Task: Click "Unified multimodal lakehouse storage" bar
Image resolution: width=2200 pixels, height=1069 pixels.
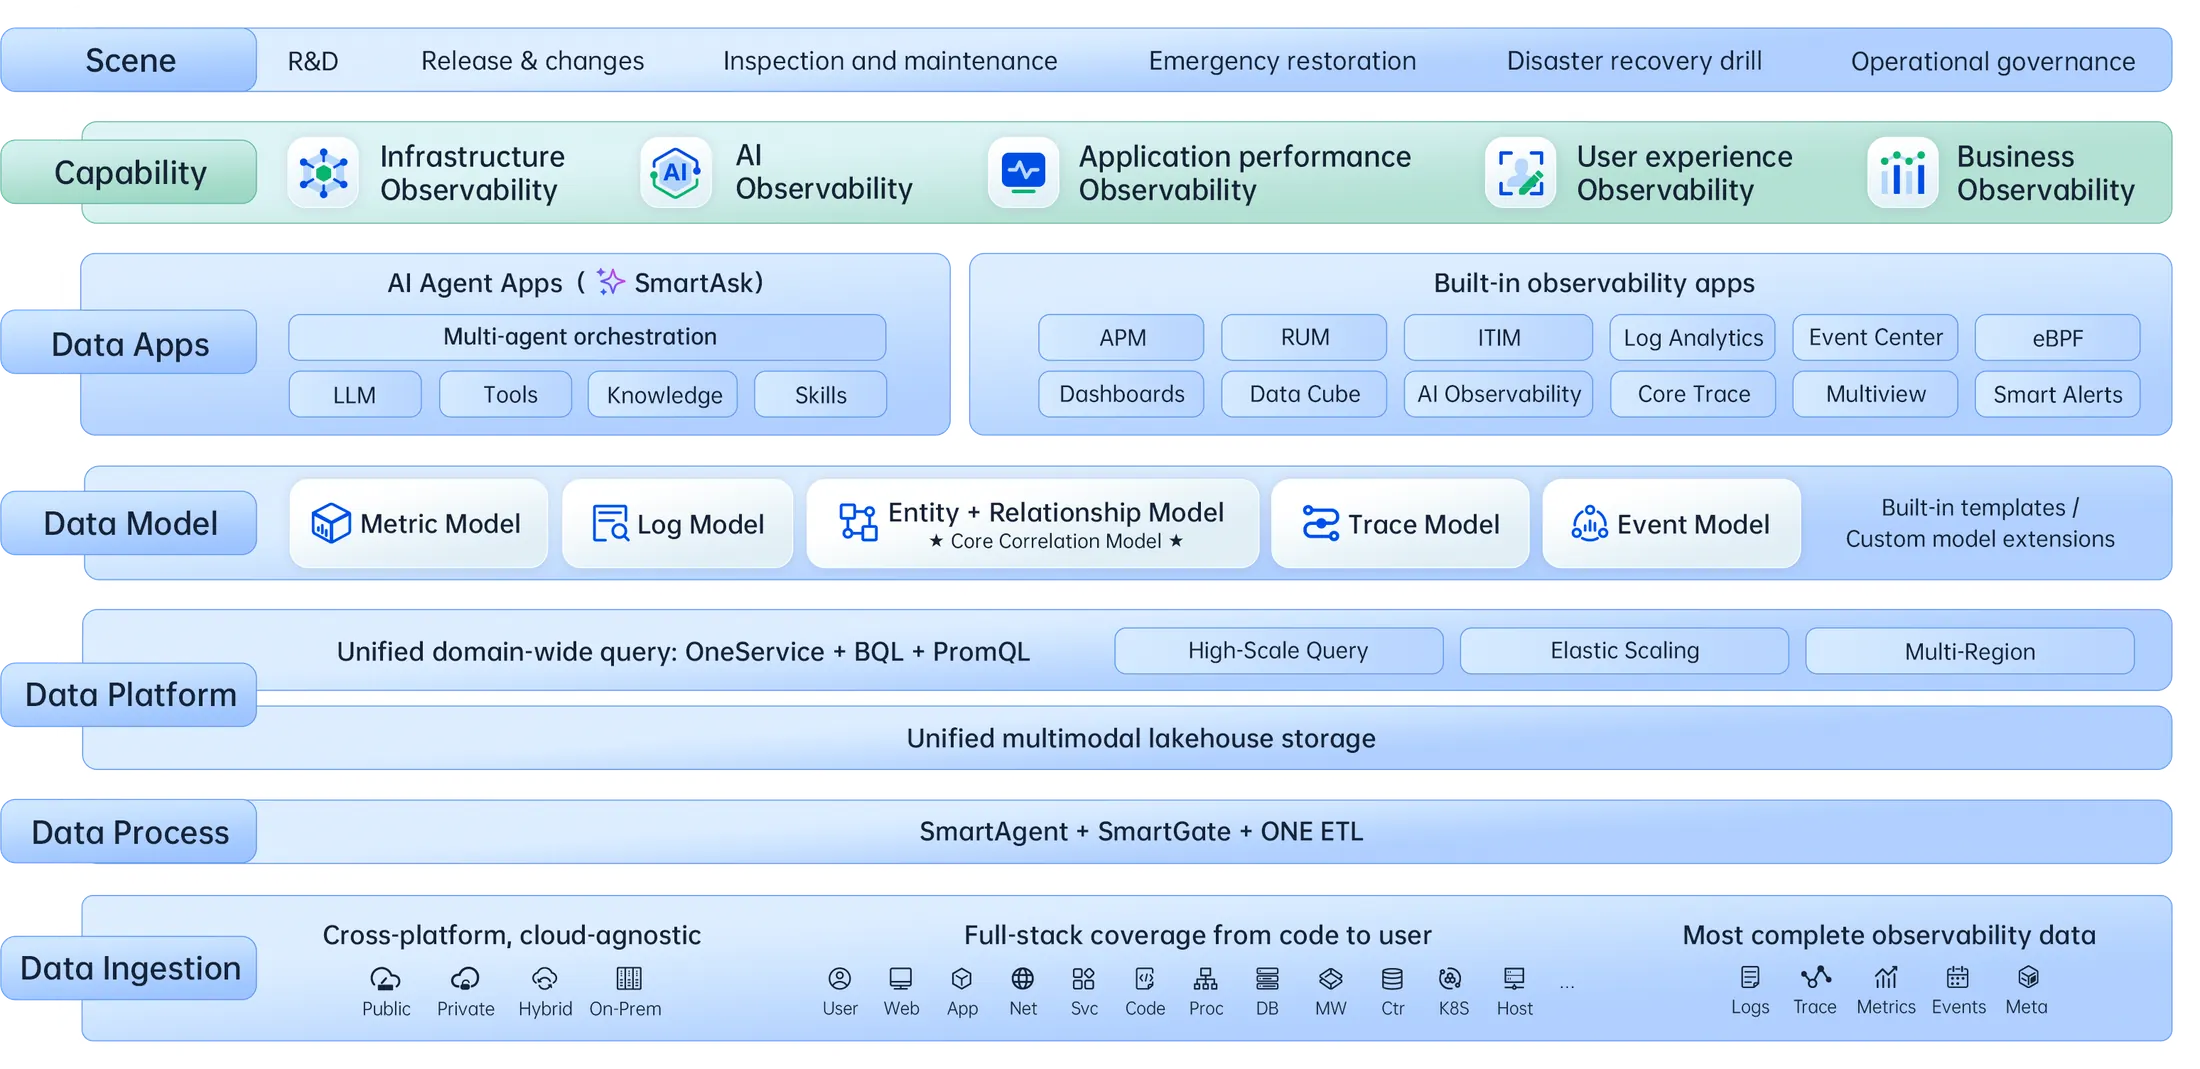Action: (x=1127, y=738)
